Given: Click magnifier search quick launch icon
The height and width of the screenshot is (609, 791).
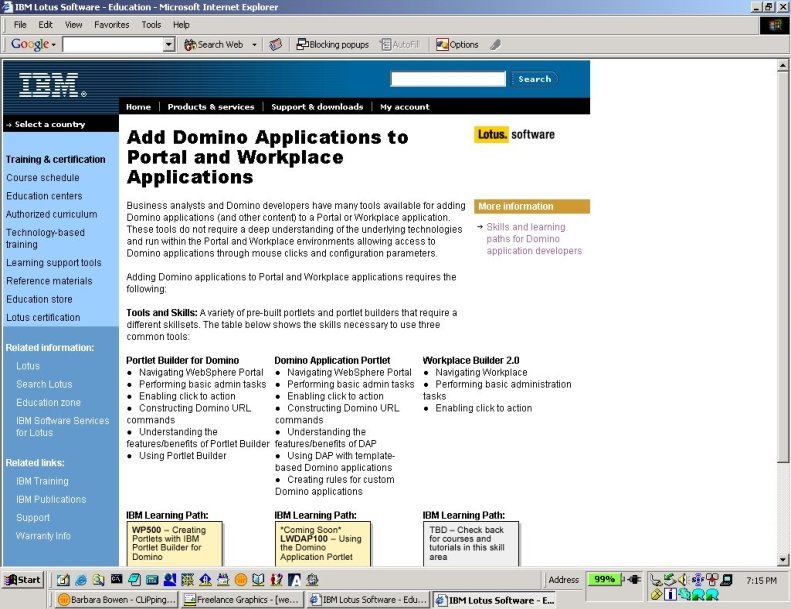Looking at the screenshot, I should coord(98,580).
